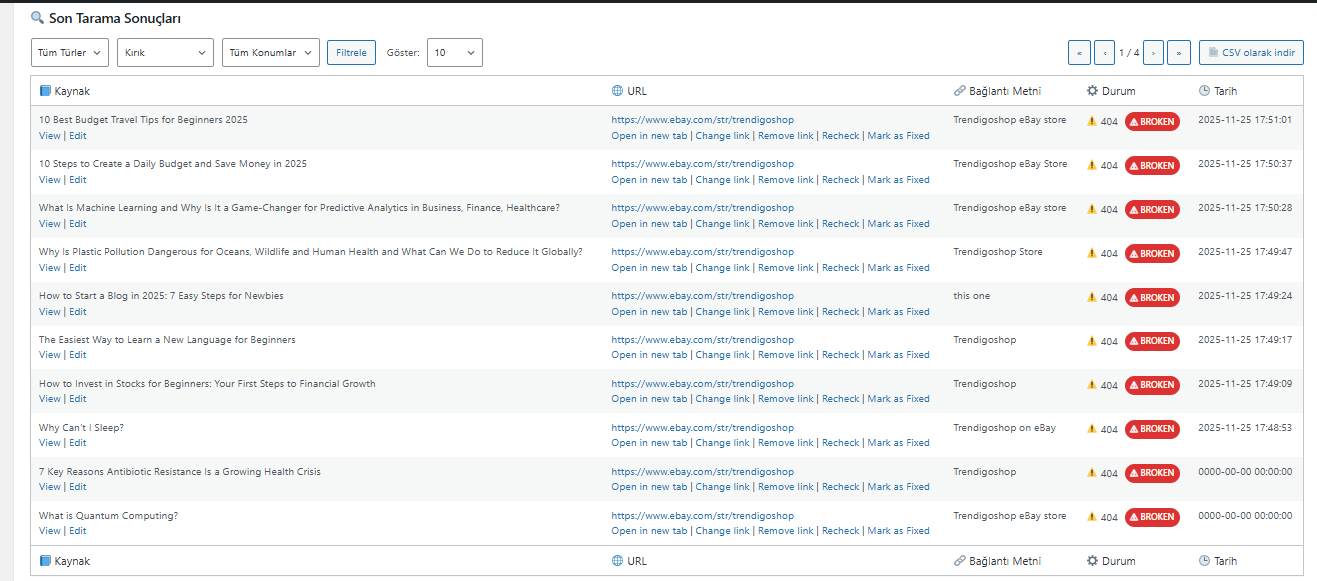Edit the 7 Key Reasons Antibiotic Resistance post

78,487
